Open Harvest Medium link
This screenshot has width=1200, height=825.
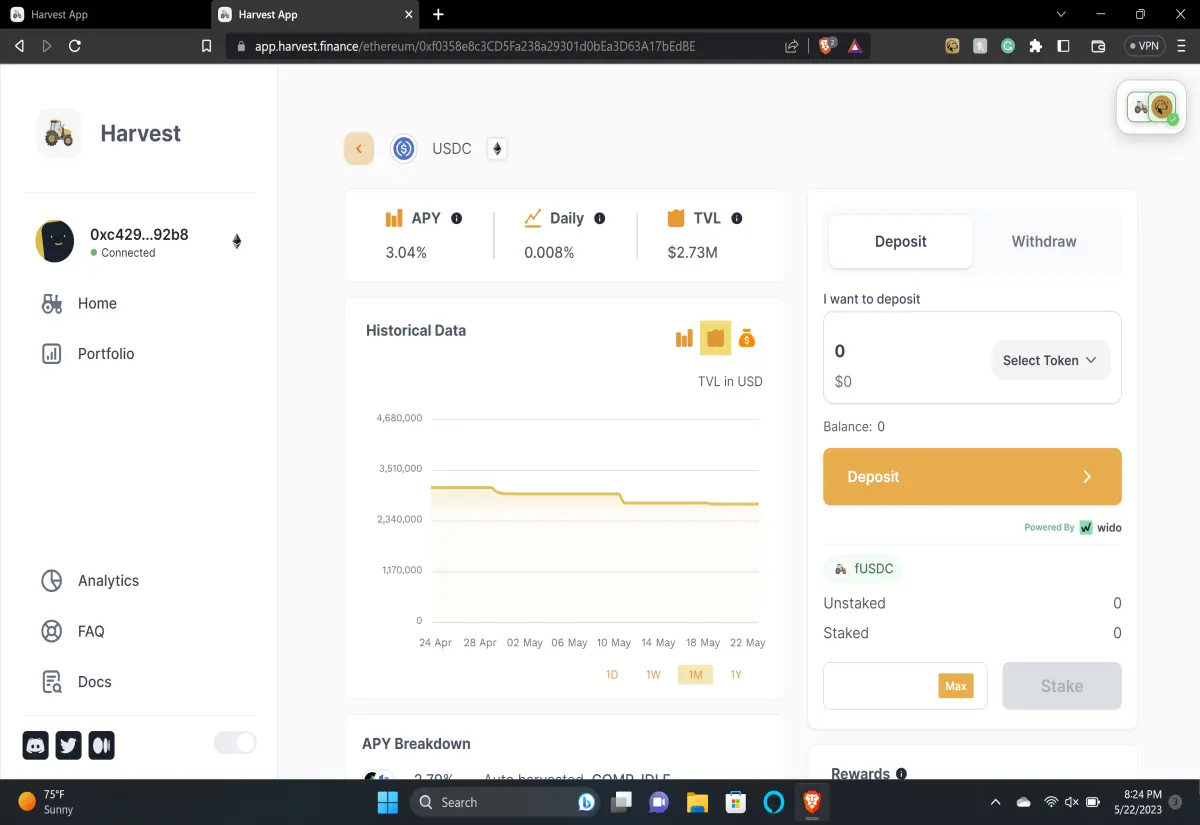102,745
